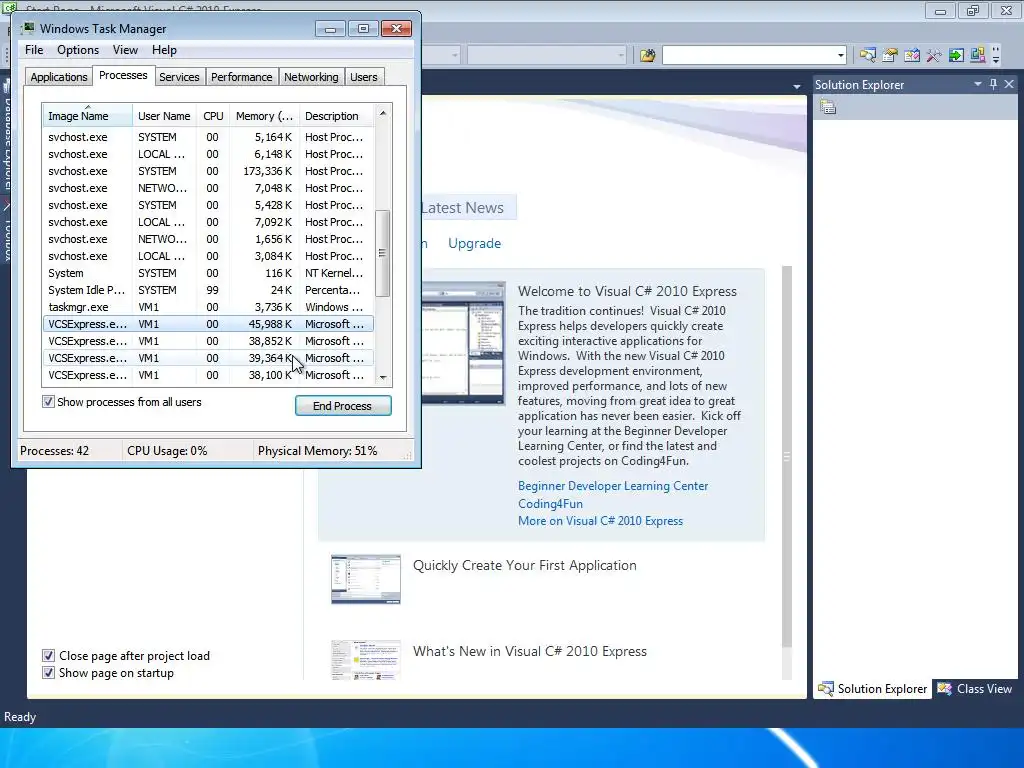Click What's New in Visual C# 2010 Express
Viewport: 1024px width, 768px height.
coord(530,651)
